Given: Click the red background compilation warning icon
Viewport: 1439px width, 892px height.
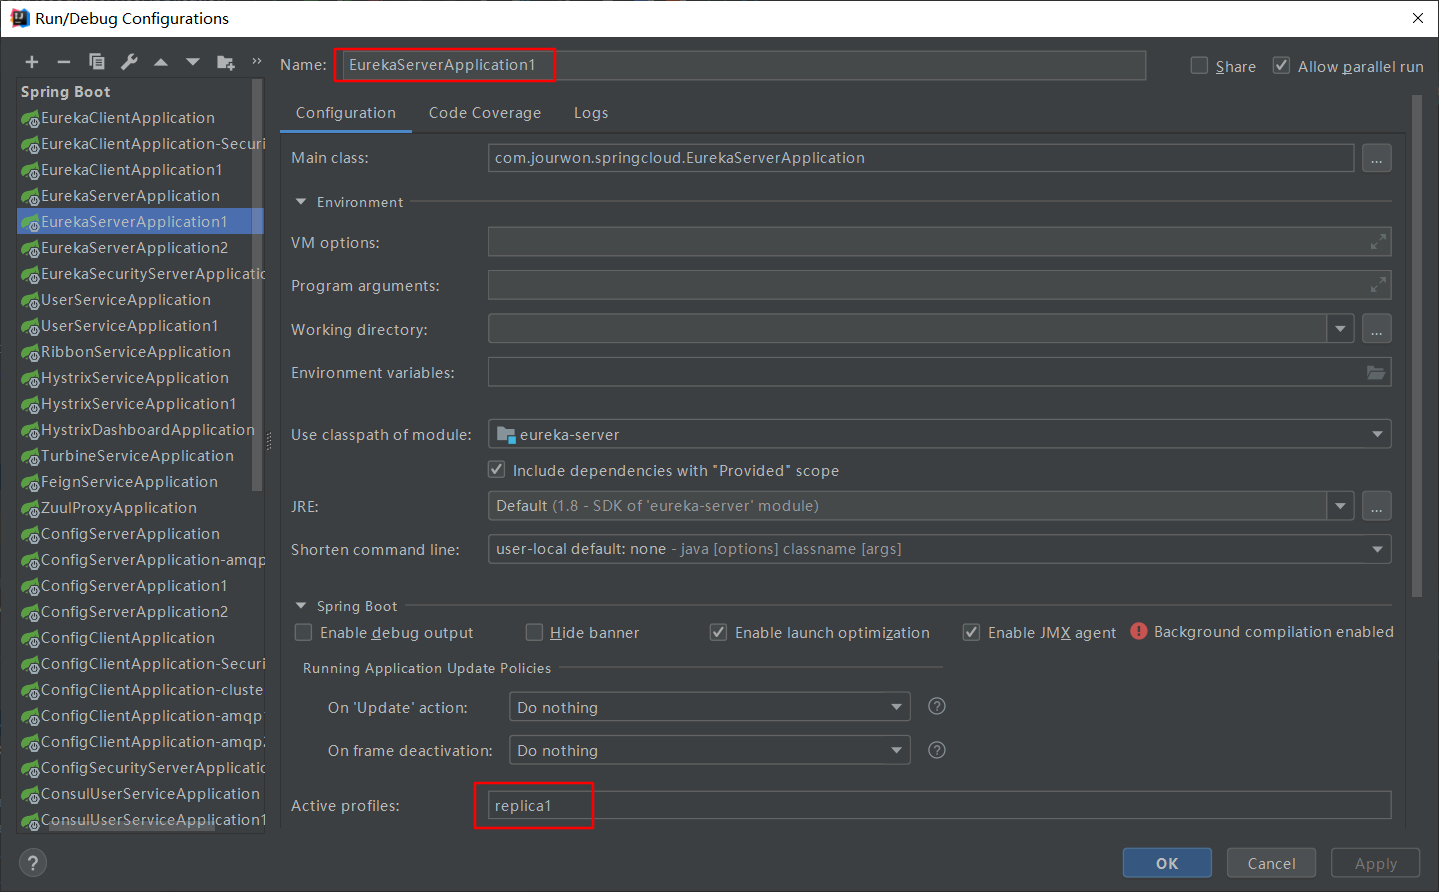Looking at the screenshot, I should point(1139,631).
